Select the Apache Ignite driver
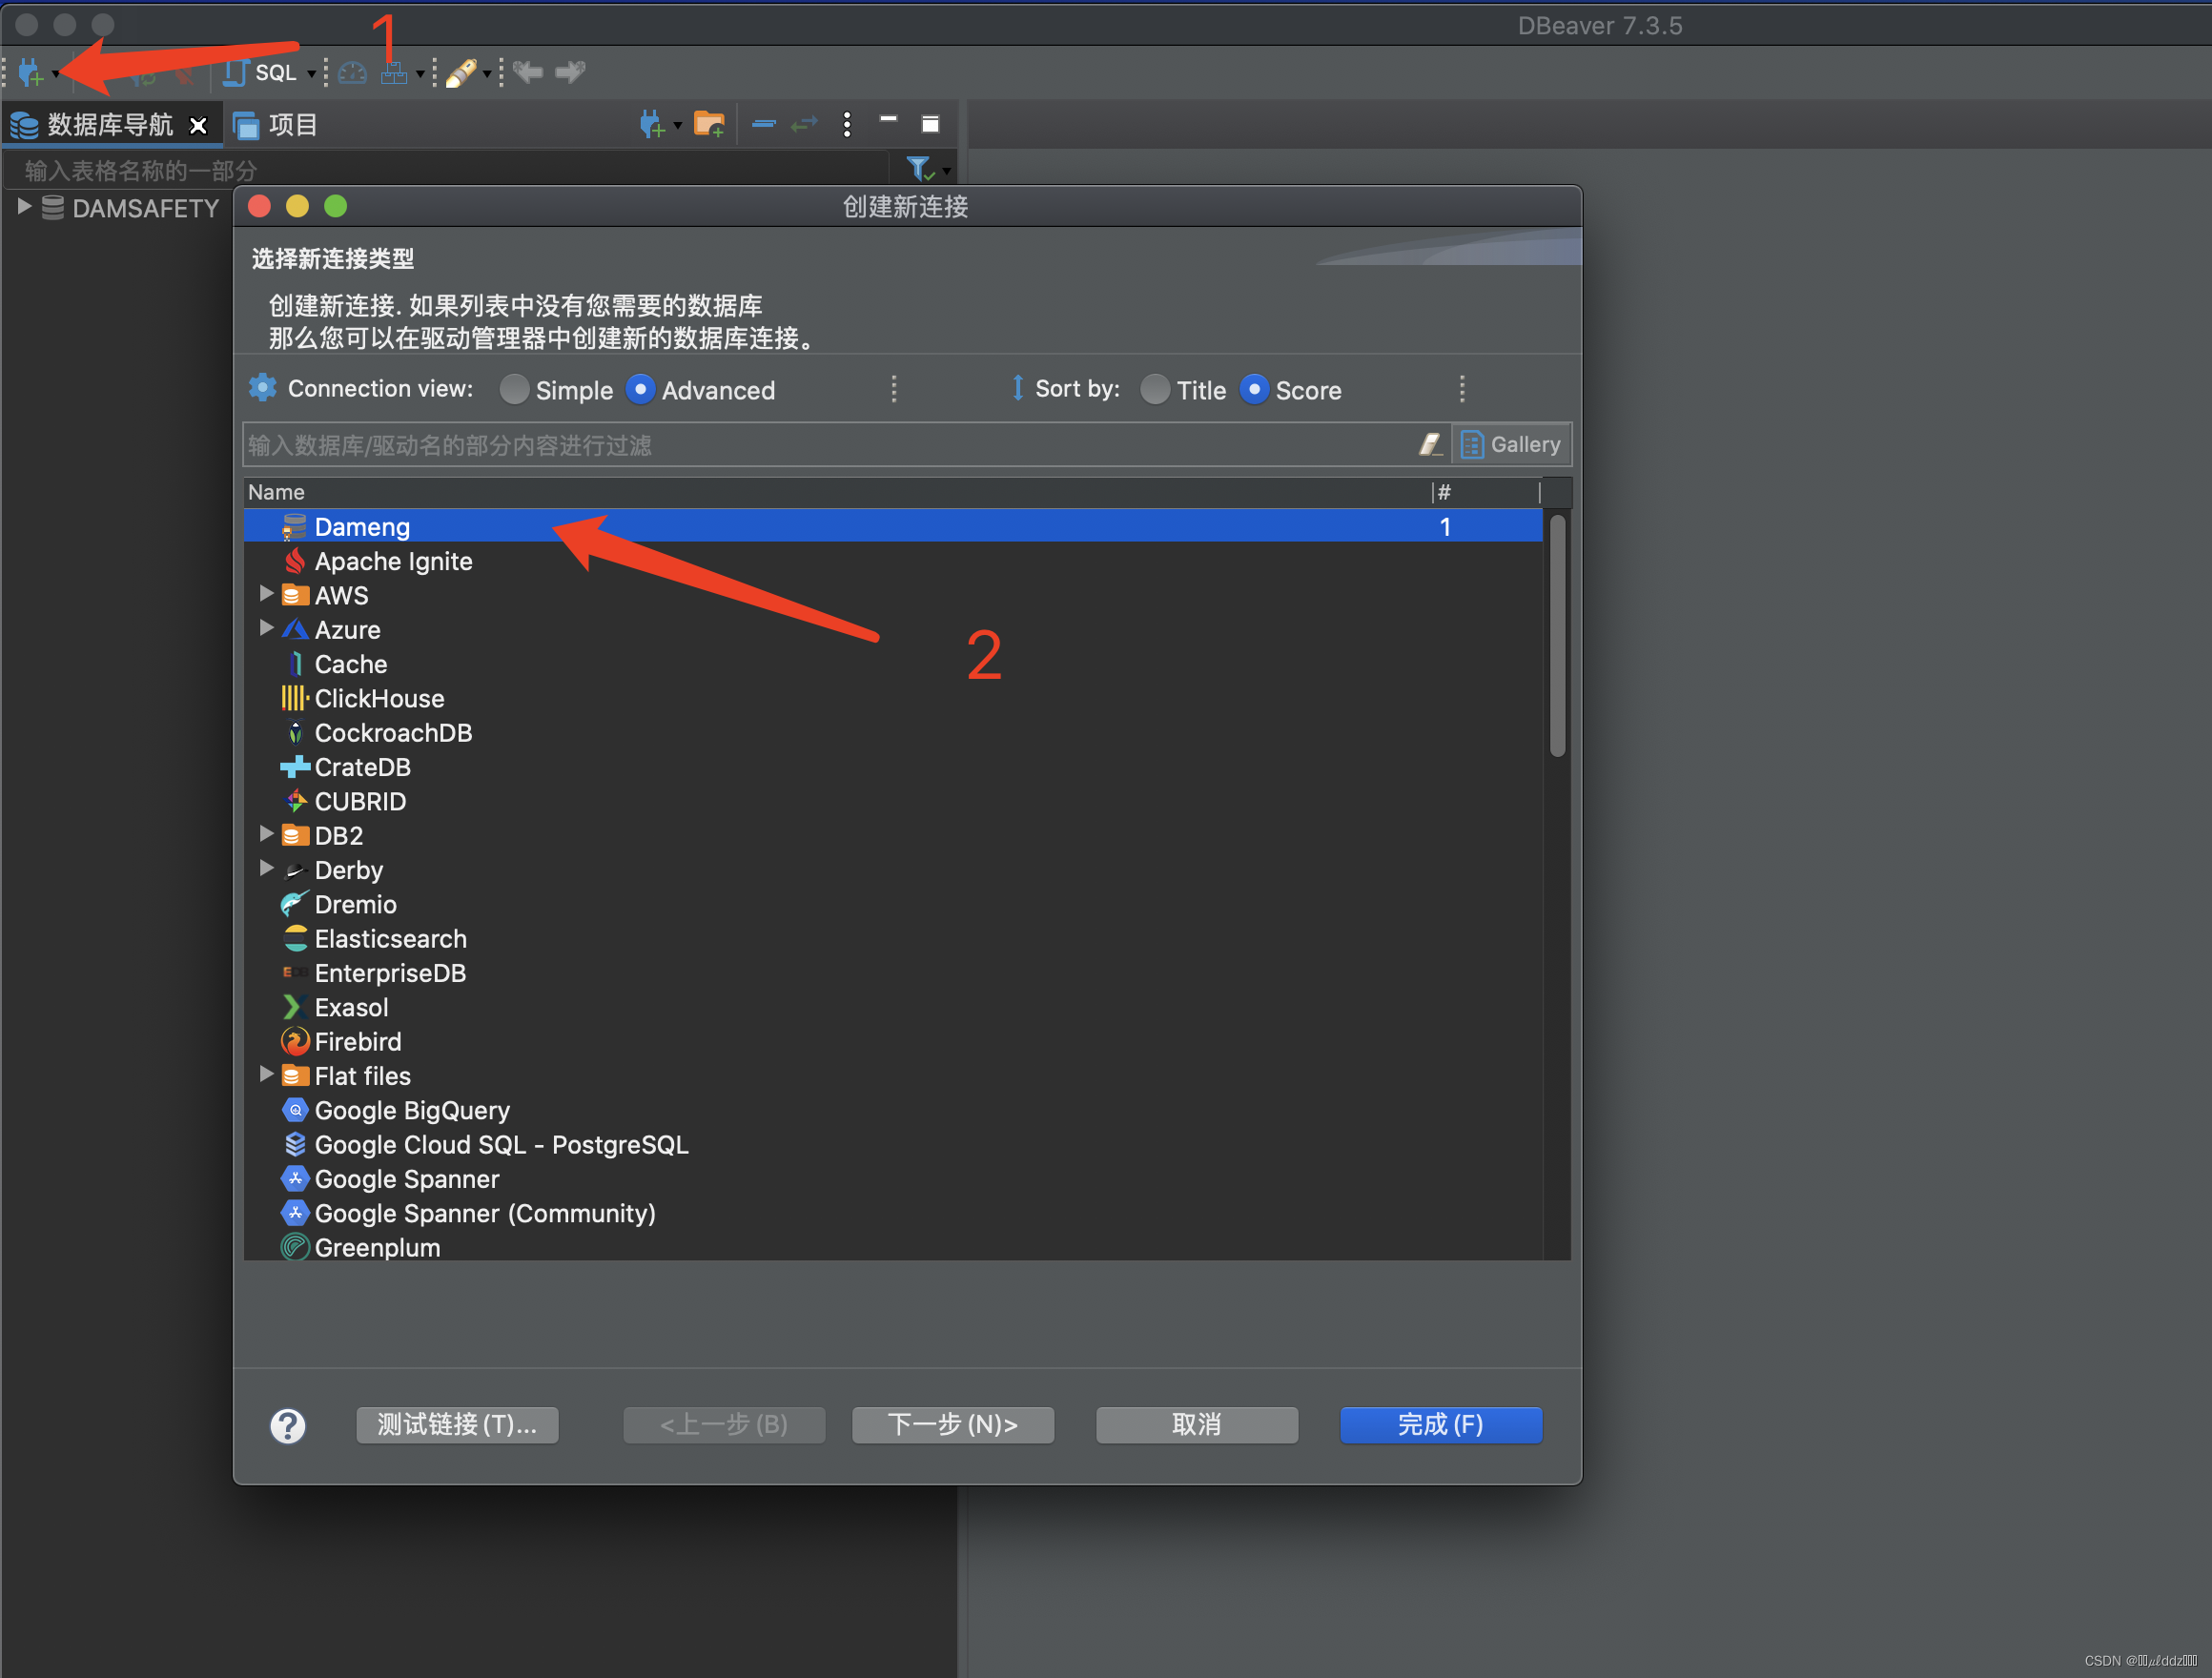2212x1678 pixels. [x=892, y=561]
